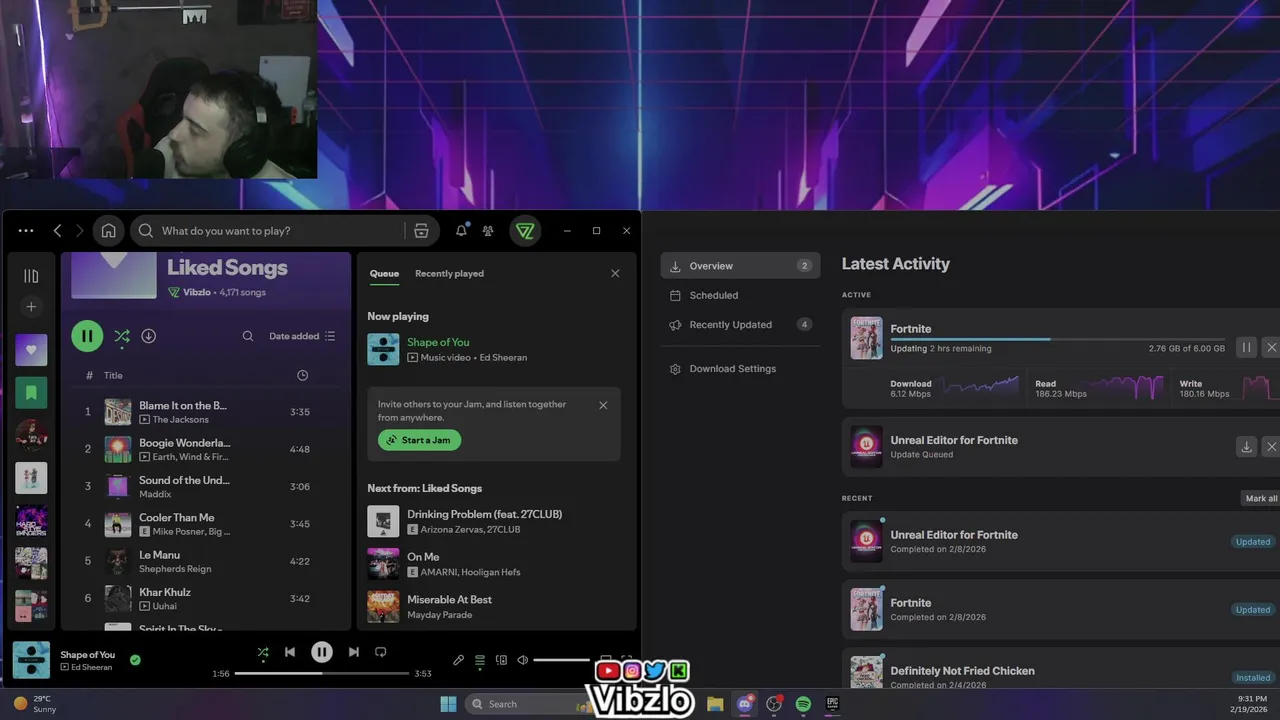The width and height of the screenshot is (1280, 720).
Task: Click the duration clock column header
Action: [303, 375]
